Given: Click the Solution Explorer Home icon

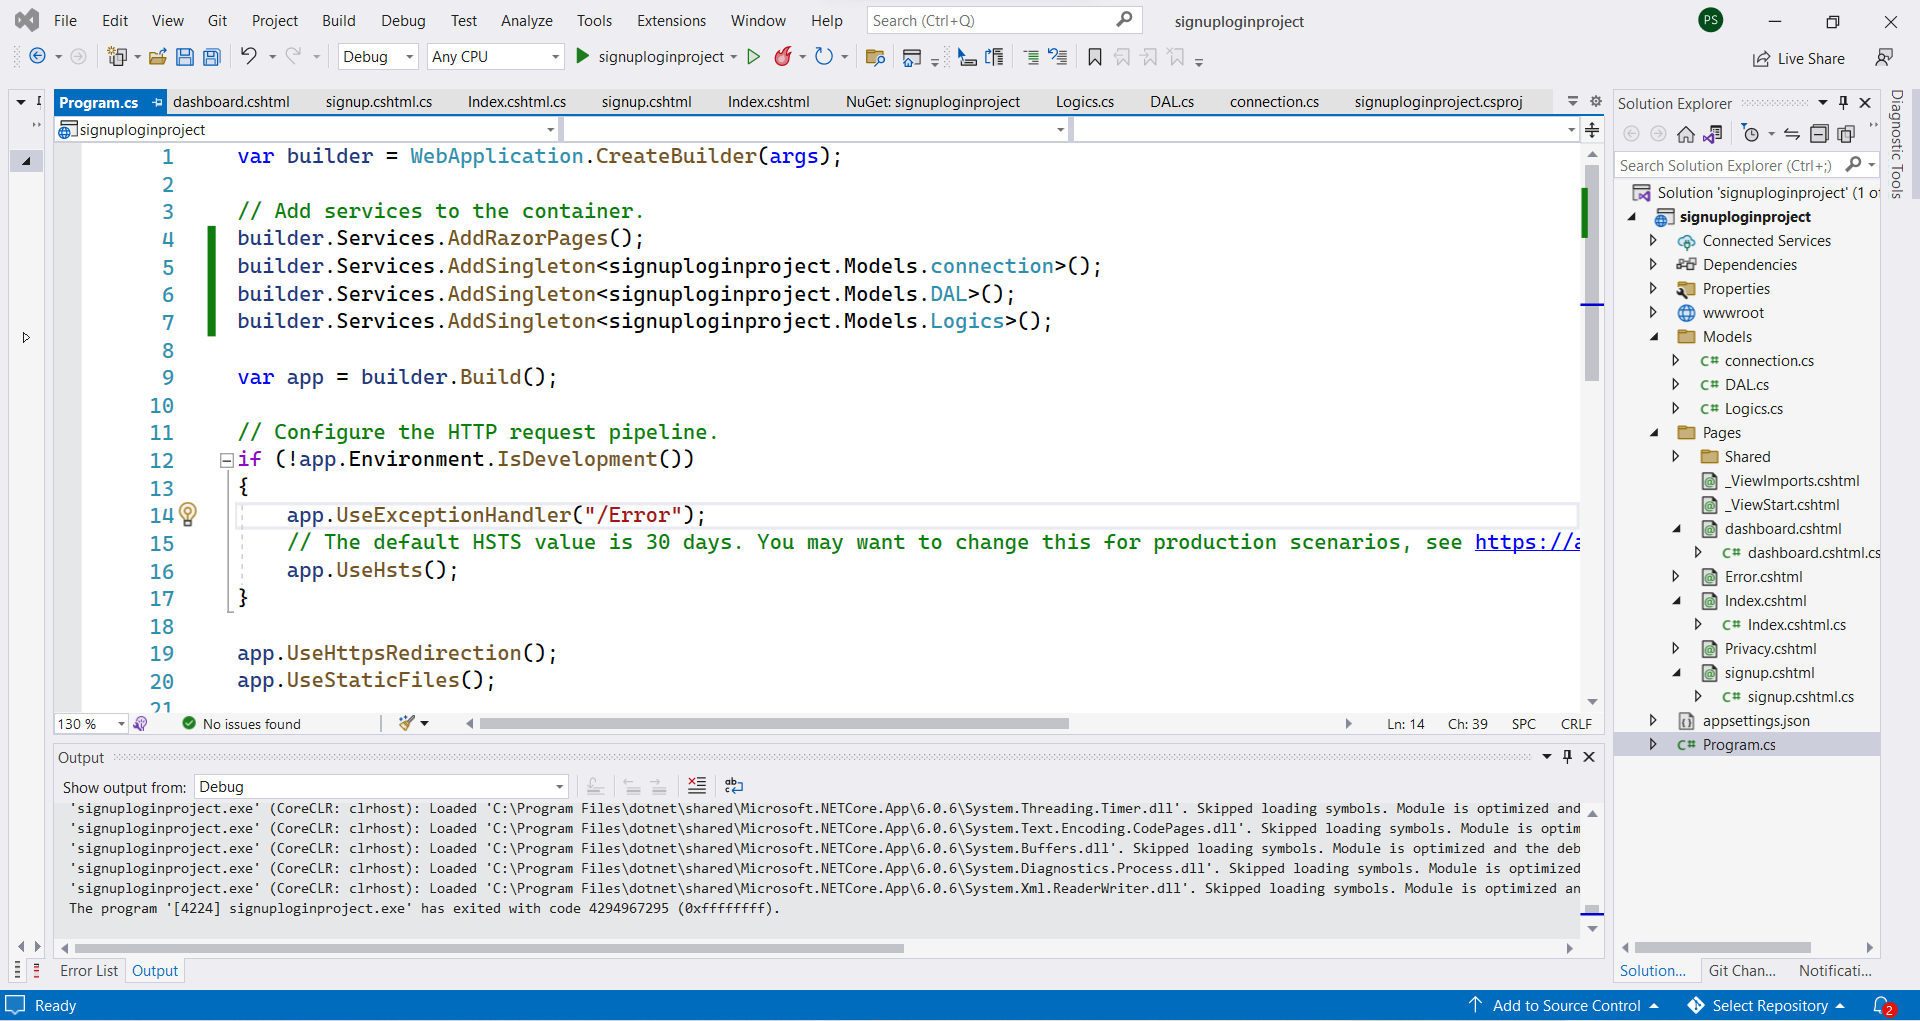Looking at the screenshot, I should tap(1686, 134).
